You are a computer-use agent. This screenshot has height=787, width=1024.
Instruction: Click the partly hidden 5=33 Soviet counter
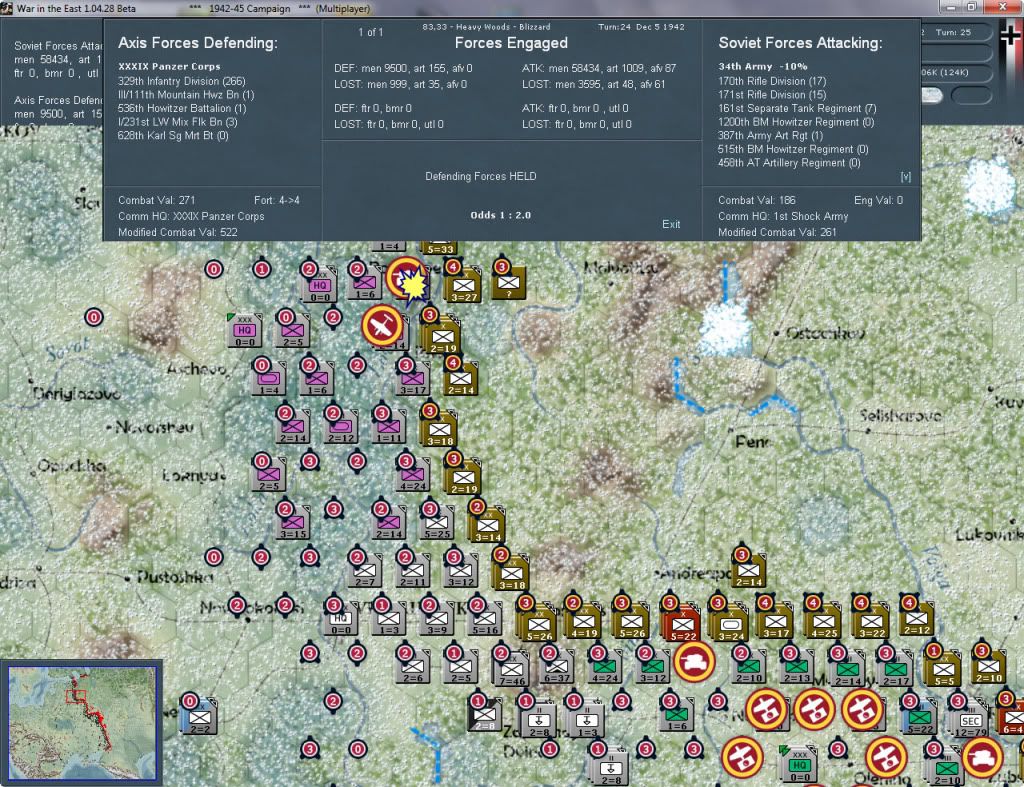(x=440, y=248)
